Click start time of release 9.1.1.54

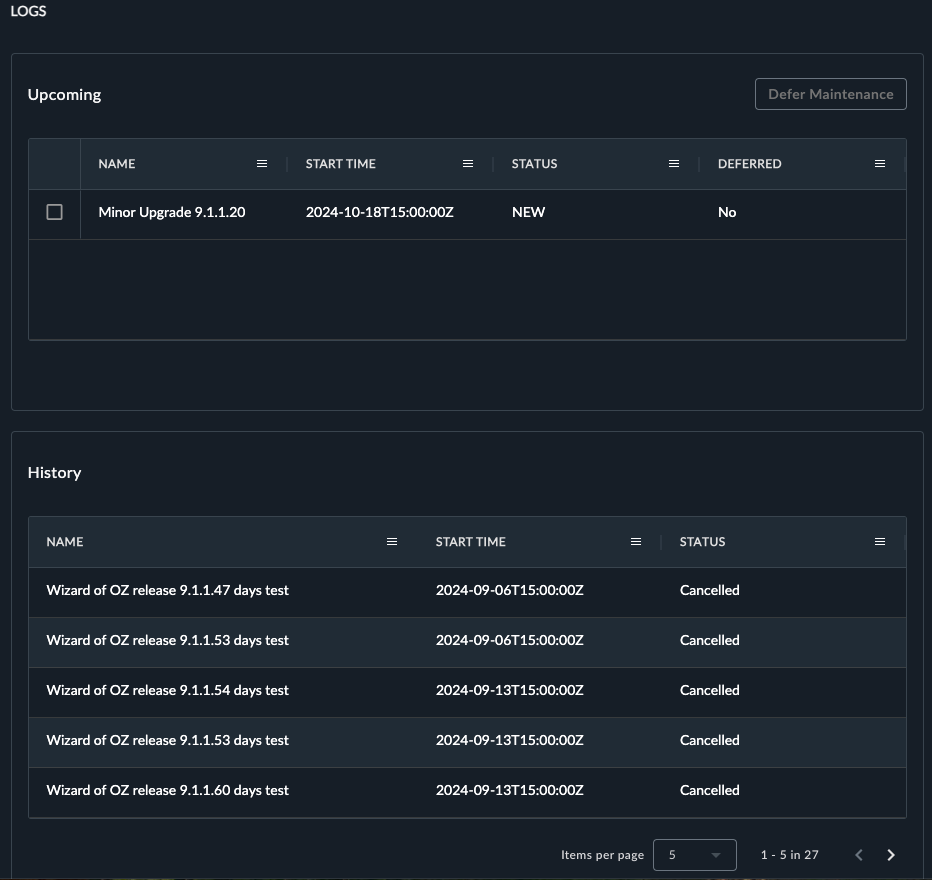click(509, 690)
